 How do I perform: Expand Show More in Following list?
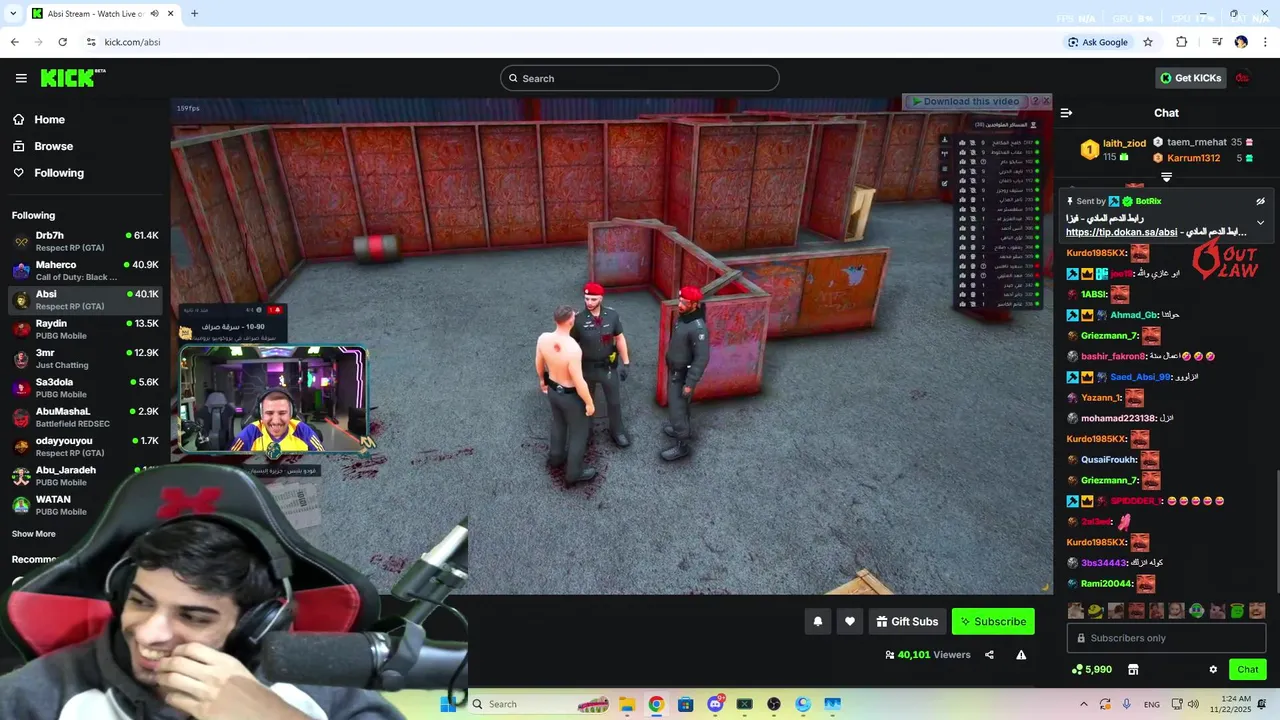tap(34, 534)
